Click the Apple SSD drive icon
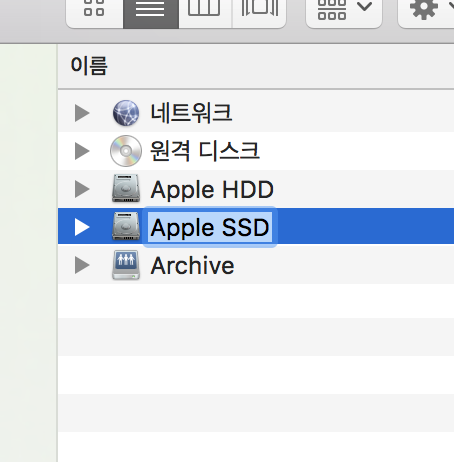The image size is (454, 462). 126,226
